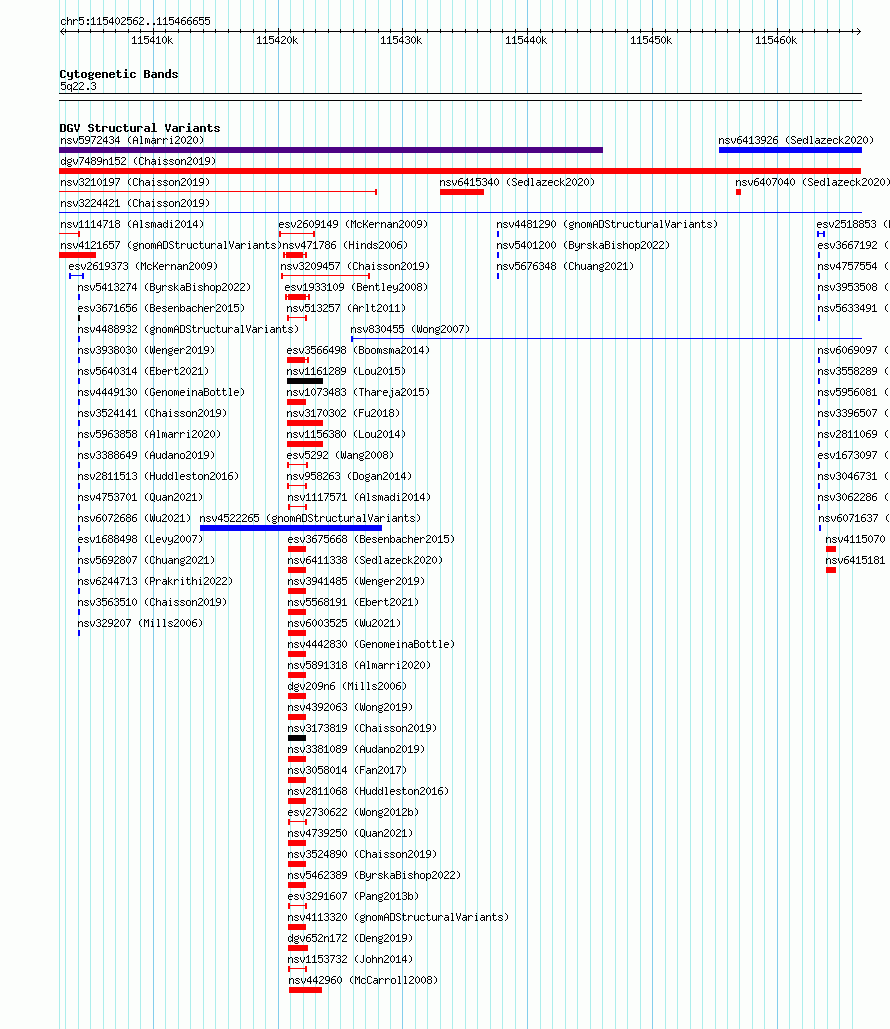The width and height of the screenshot is (890, 1029).
Task: Click the black bar under nsv3173819 (Chaisson2019)
Action: tap(297, 738)
